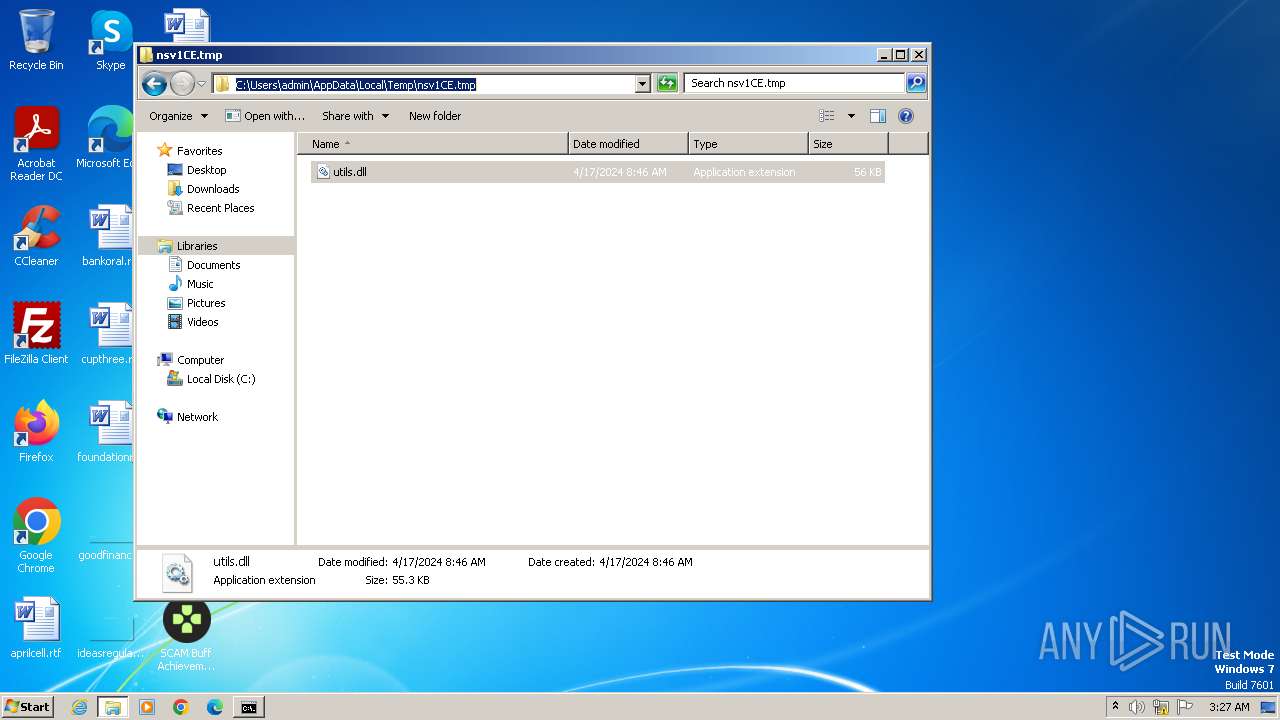Click the volume speaker tray icon
This screenshot has width=1280, height=720.
coord(1137,707)
